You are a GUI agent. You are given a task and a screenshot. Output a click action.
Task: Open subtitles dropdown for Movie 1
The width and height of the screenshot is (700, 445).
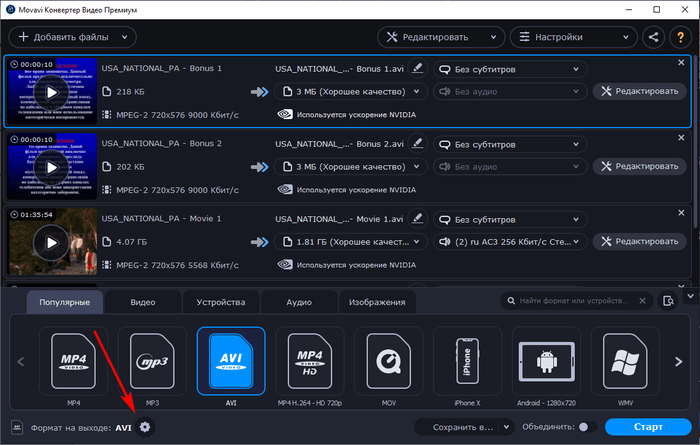point(510,220)
